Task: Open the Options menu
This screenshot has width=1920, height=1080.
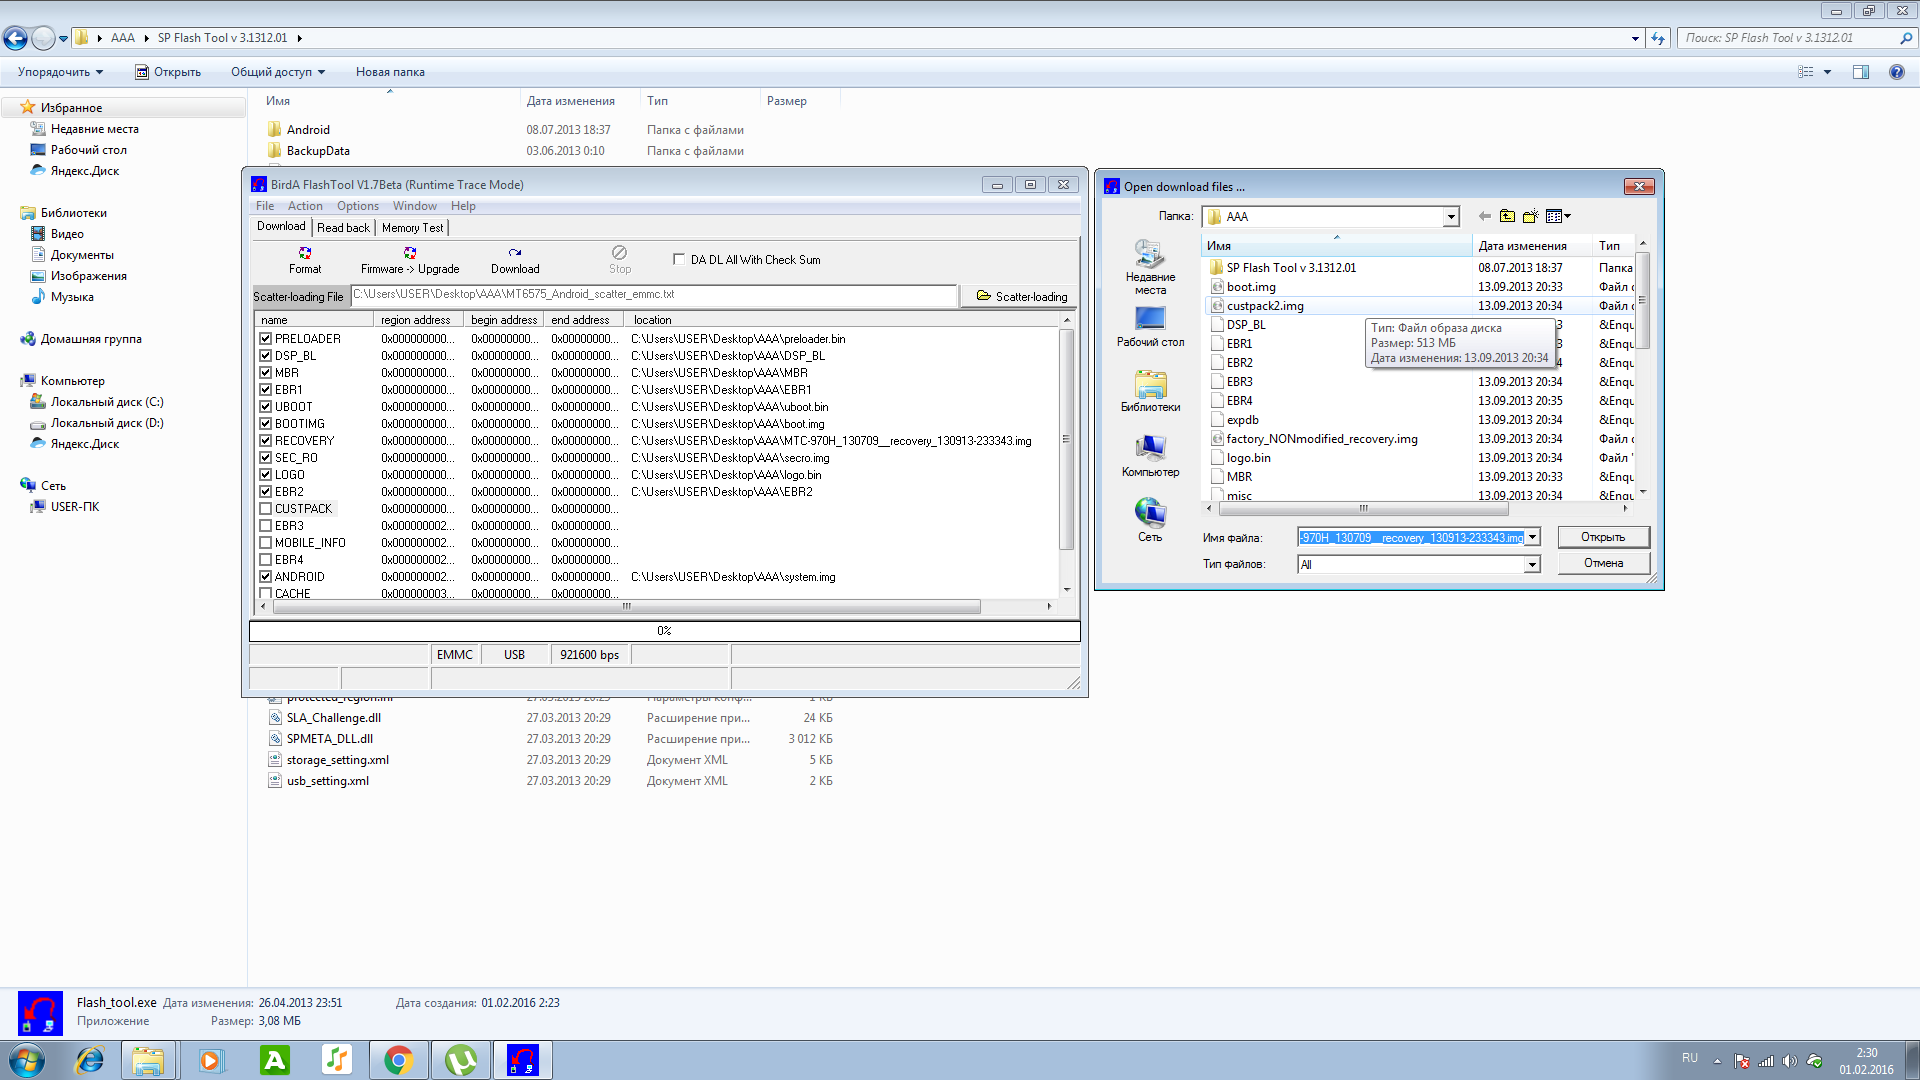Action: point(357,206)
